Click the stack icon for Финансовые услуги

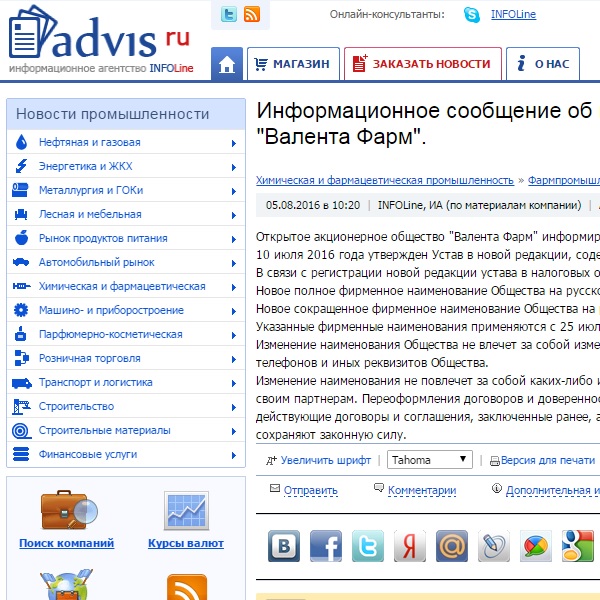coord(21,454)
